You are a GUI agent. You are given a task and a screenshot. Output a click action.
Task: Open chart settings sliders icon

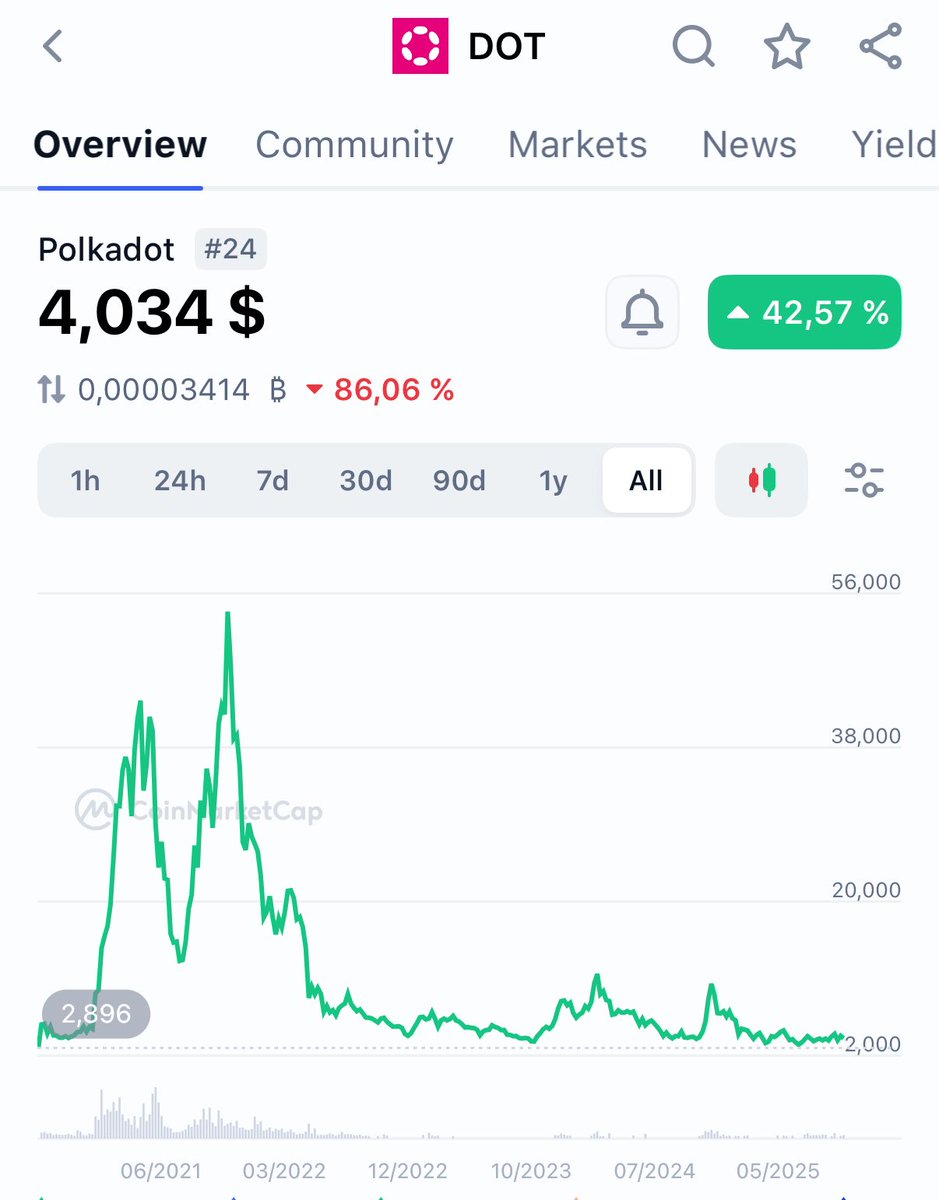tap(864, 480)
